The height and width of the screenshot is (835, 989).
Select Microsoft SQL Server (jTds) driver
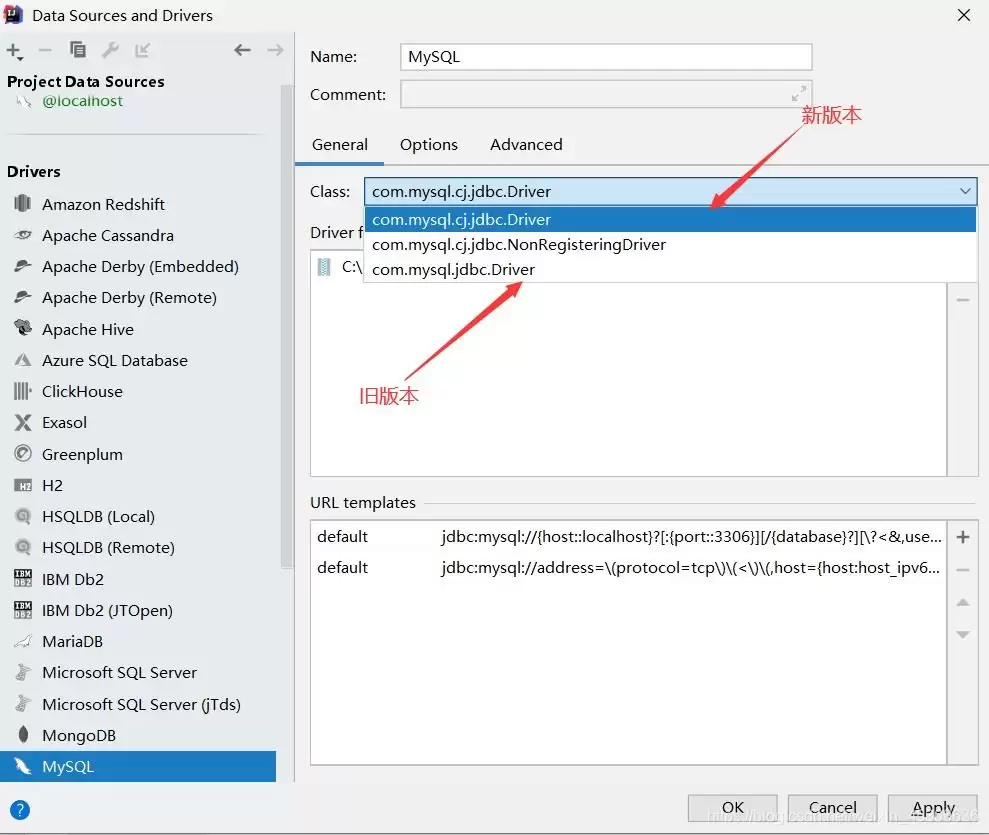point(138,704)
